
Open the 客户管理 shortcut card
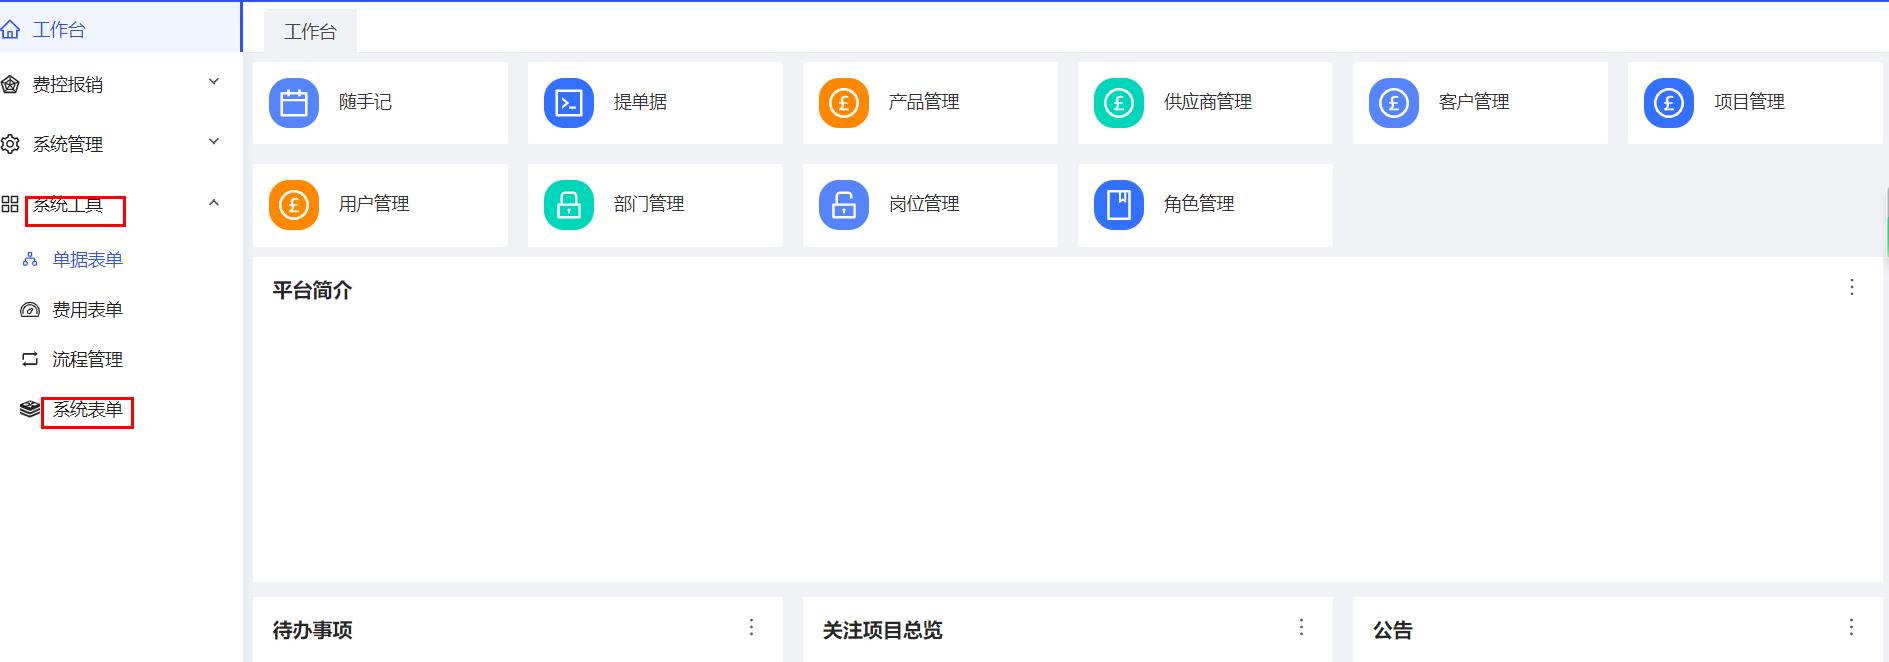click(x=1480, y=103)
